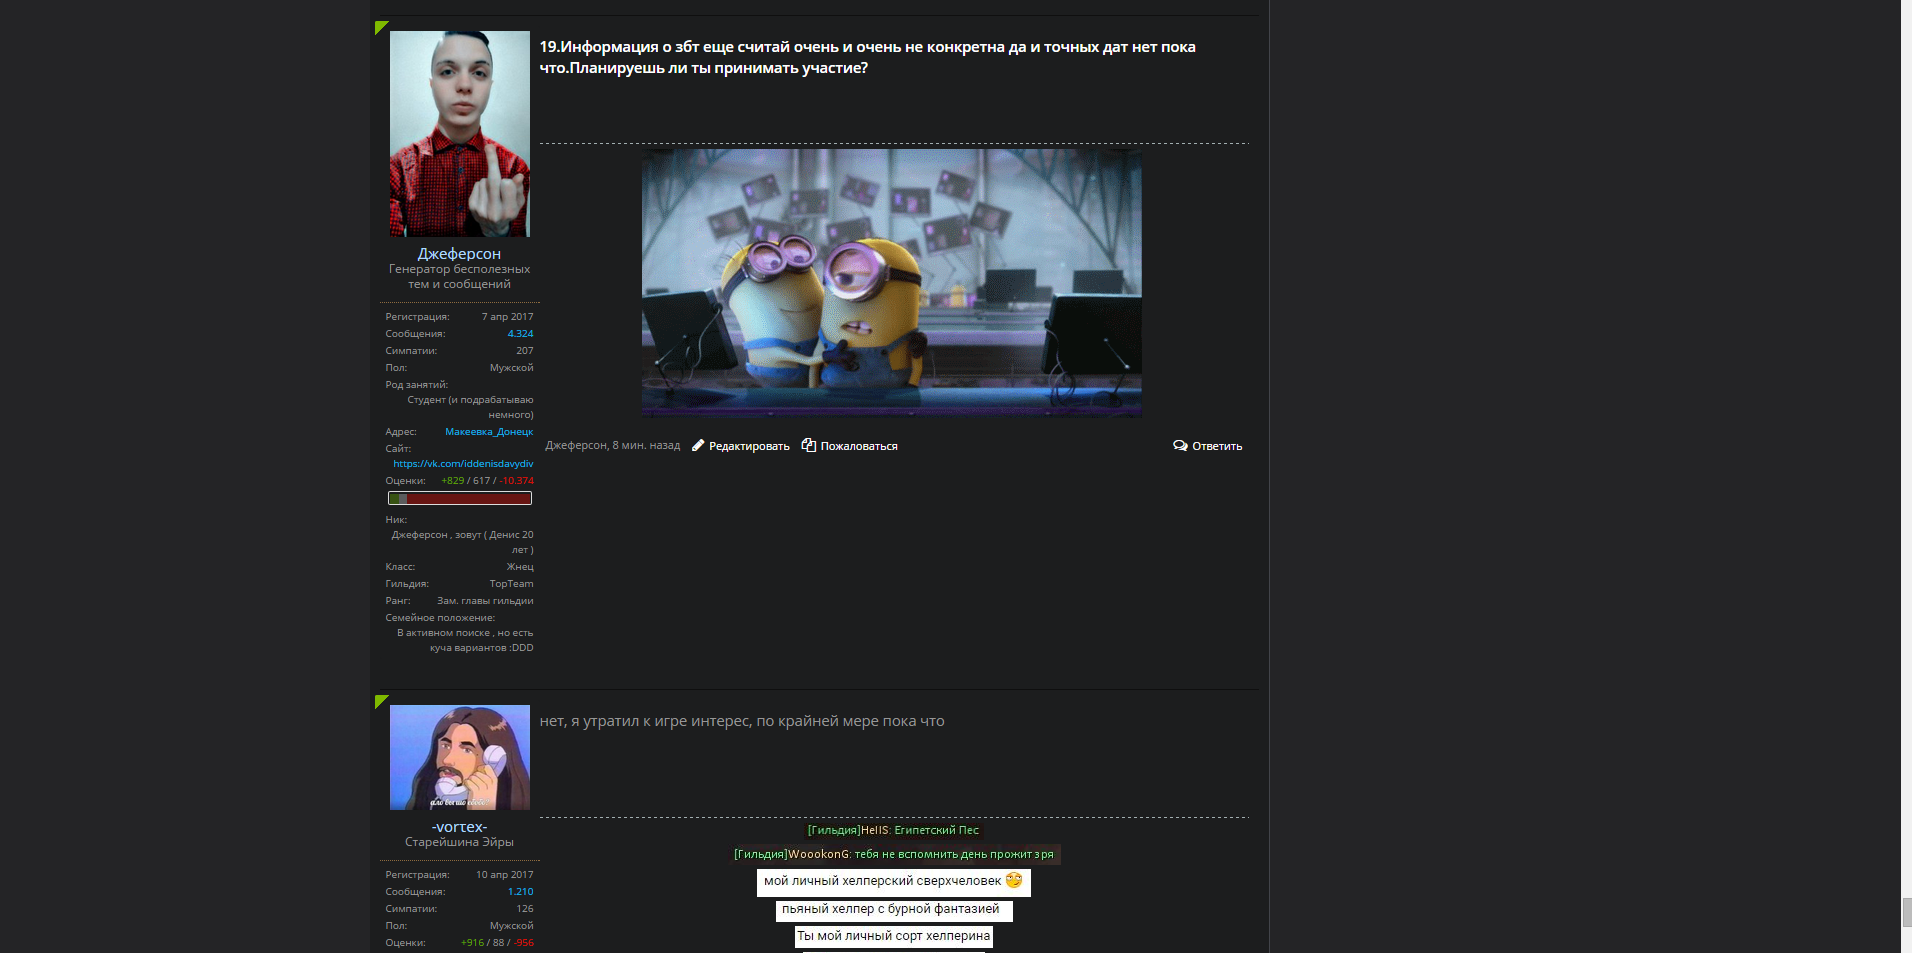
Task: Open Джеферсон's profile avatar image
Action: point(460,134)
